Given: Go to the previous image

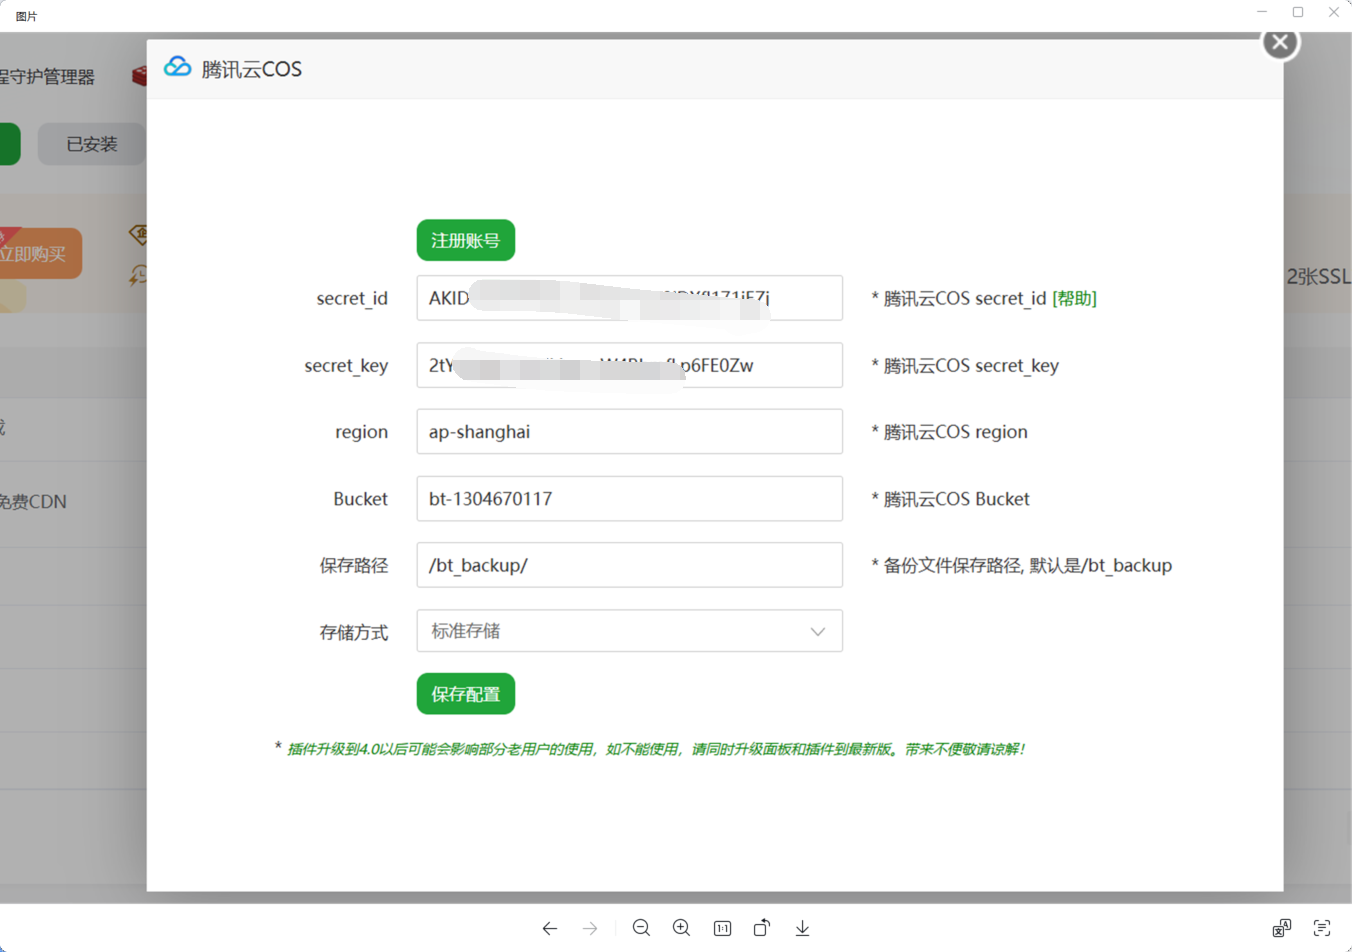Looking at the screenshot, I should click(x=550, y=928).
